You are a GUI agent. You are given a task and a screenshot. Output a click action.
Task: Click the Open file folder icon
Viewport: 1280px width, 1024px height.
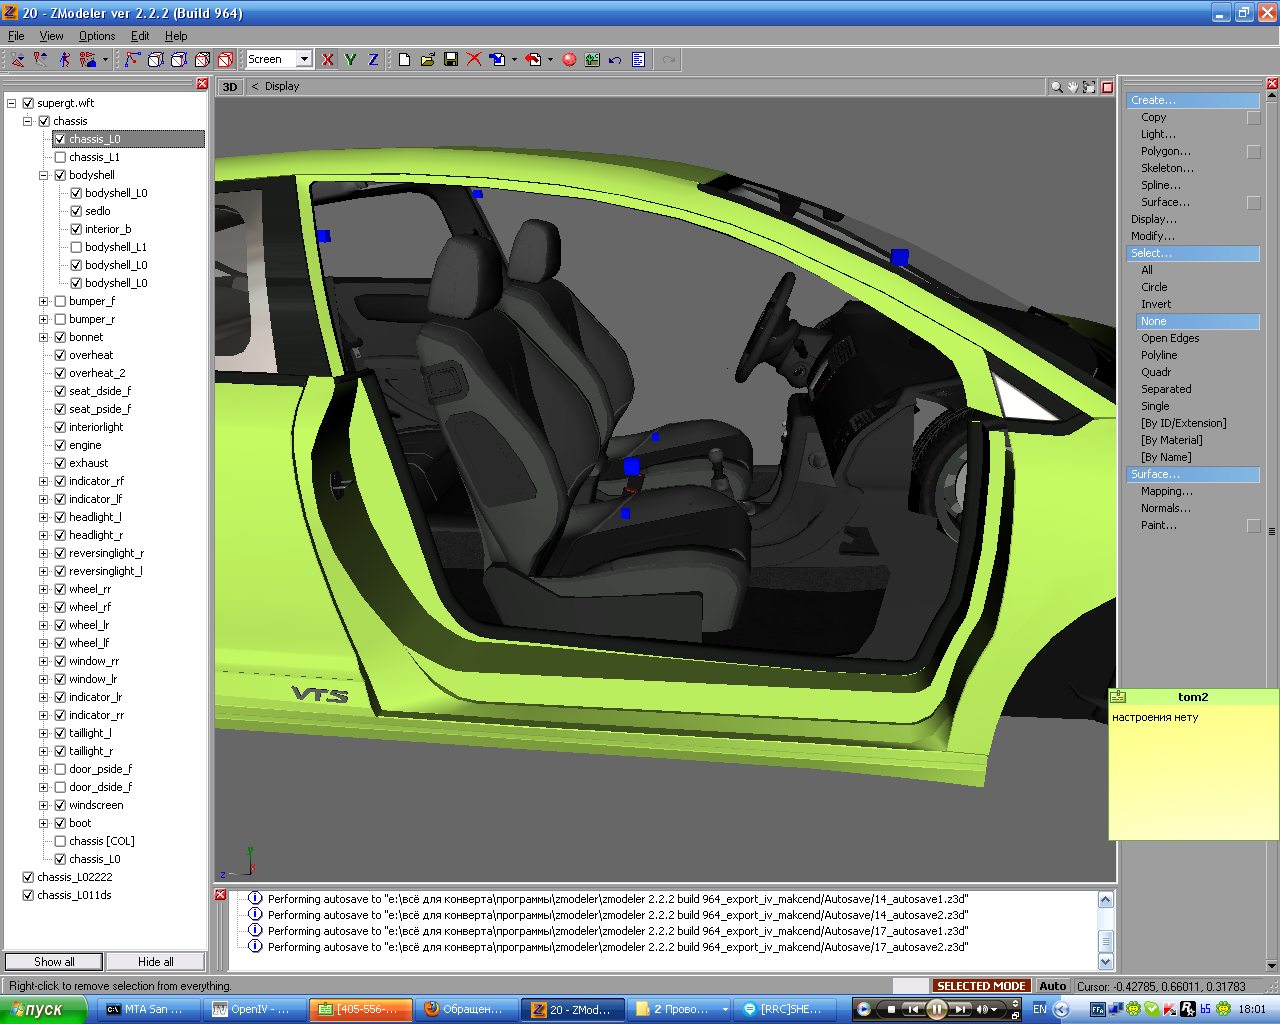pos(427,60)
